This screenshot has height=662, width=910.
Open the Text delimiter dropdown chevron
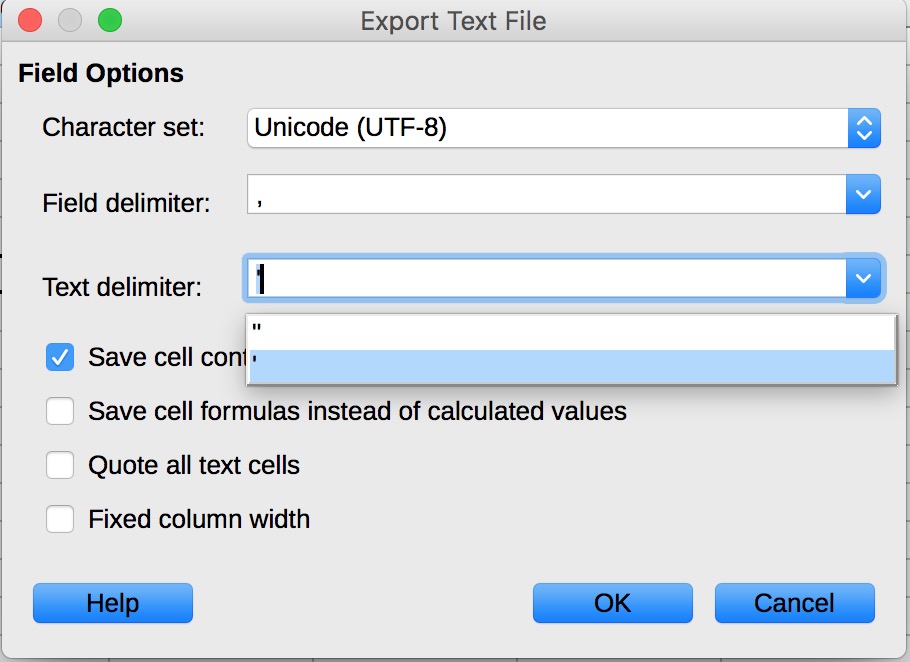[862, 278]
